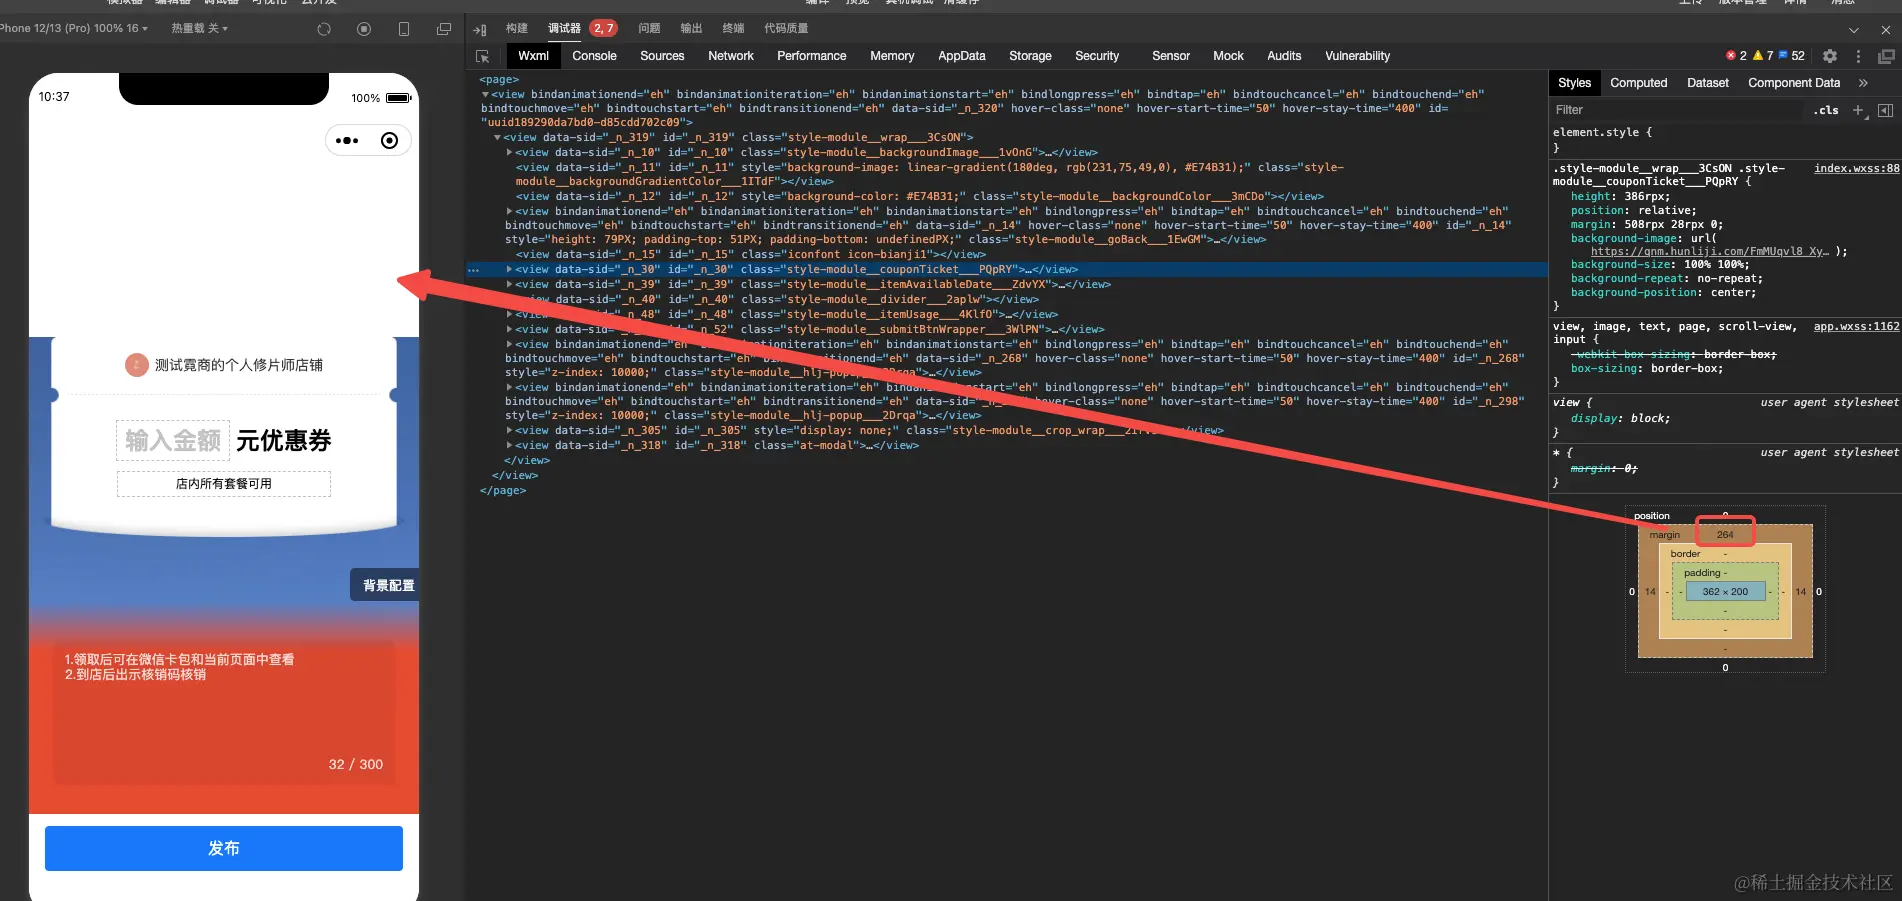Select the 问题 panel tab
Screen dimensions: 1902x901
coord(649,29)
